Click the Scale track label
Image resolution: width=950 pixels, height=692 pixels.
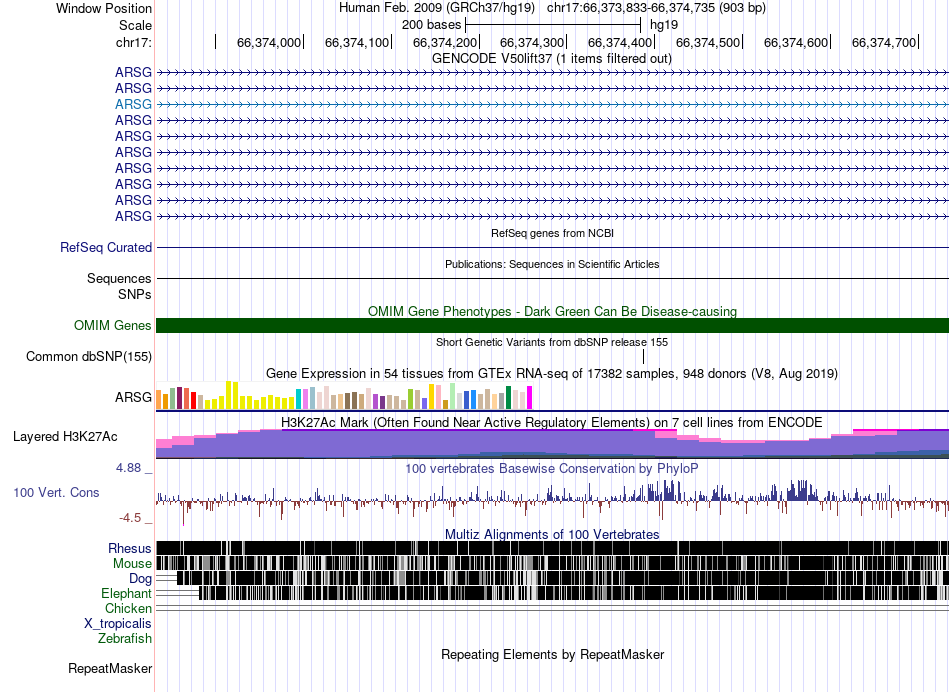pyautogui.click(x=135, y=25)
